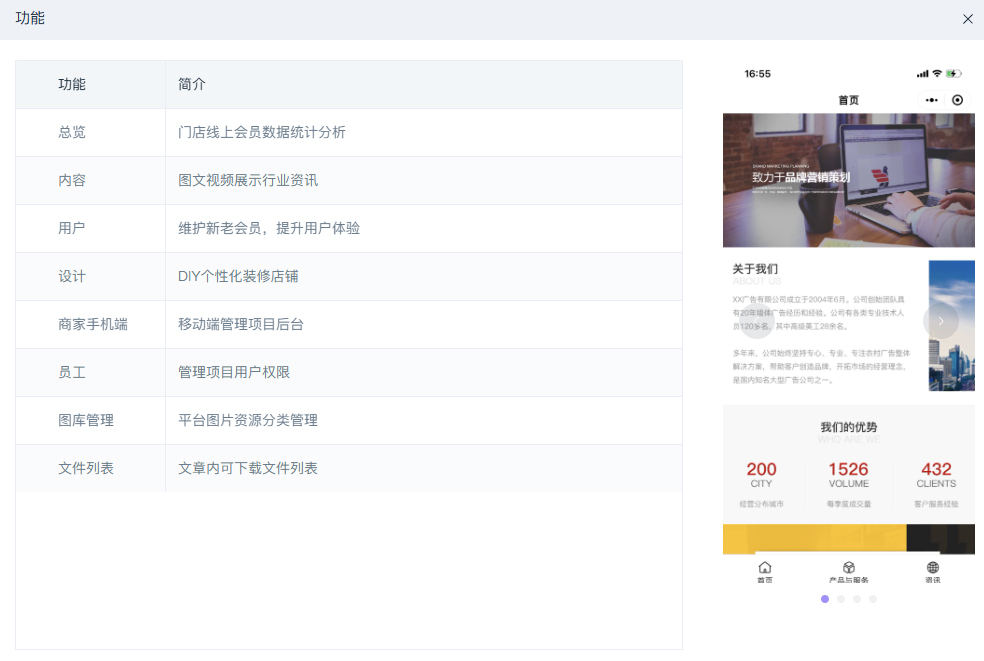984x661 pixels.
Task: Click the 文件列表 function cell
Action: [x=90, y=468]
